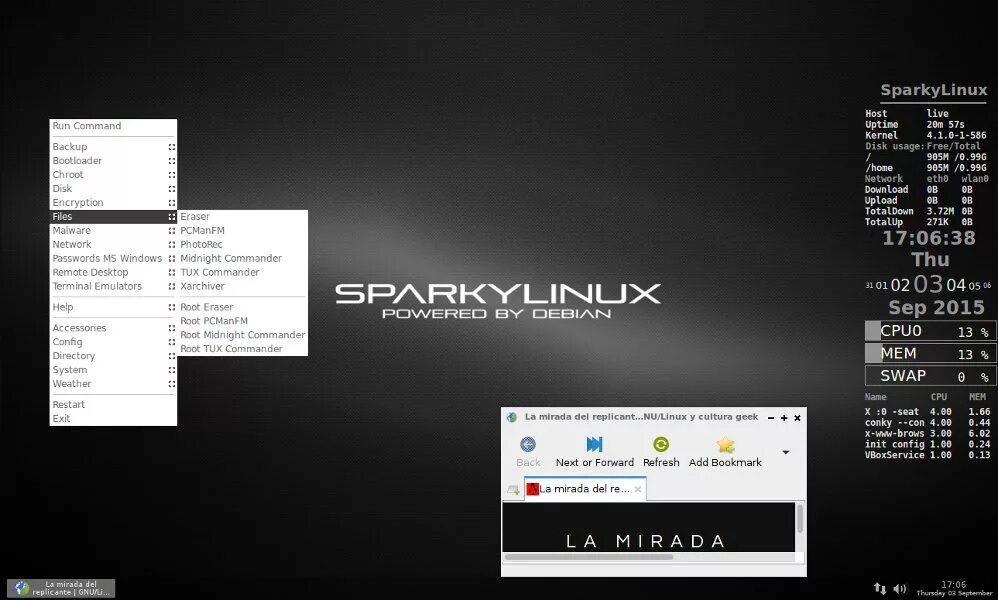The width and height of the screenshot is (998, 600).
Task: Click the 17:06:38 Conky clock
Action: click(x=929, y=238)
